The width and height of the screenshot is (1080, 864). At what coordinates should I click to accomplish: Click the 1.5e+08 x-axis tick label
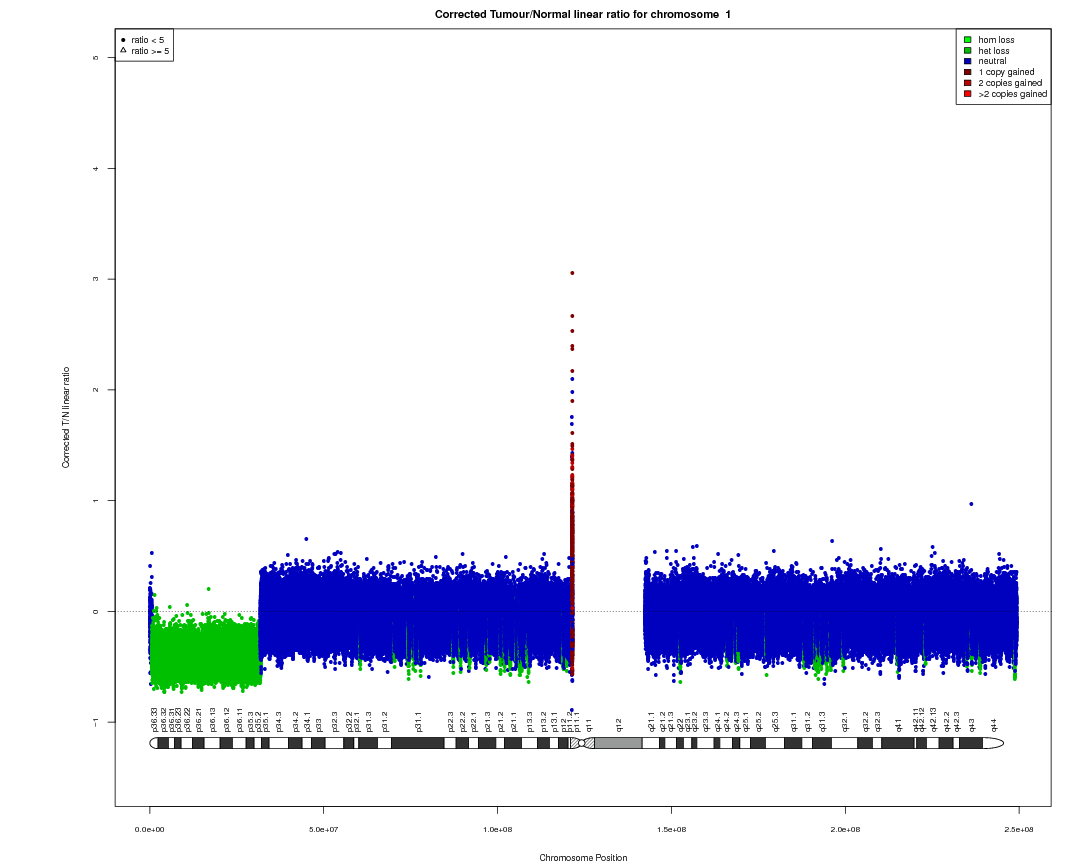(x=672, y=830)
